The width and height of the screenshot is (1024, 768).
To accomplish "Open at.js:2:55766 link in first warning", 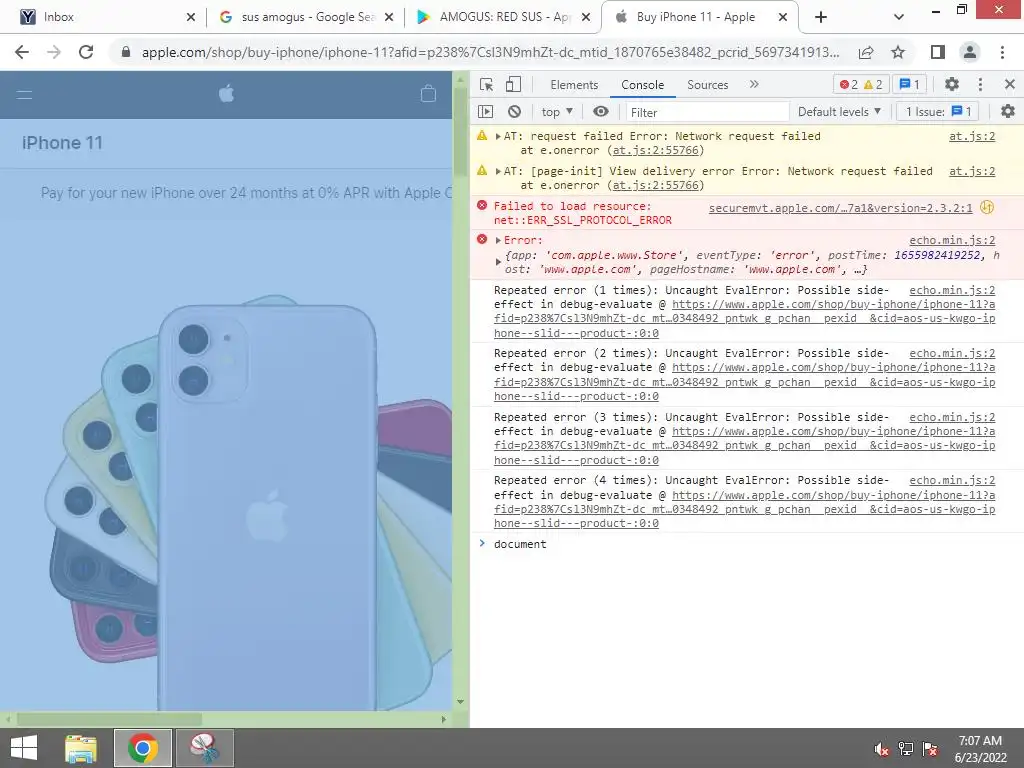I will pyautogui.click(x=656, y=151).
